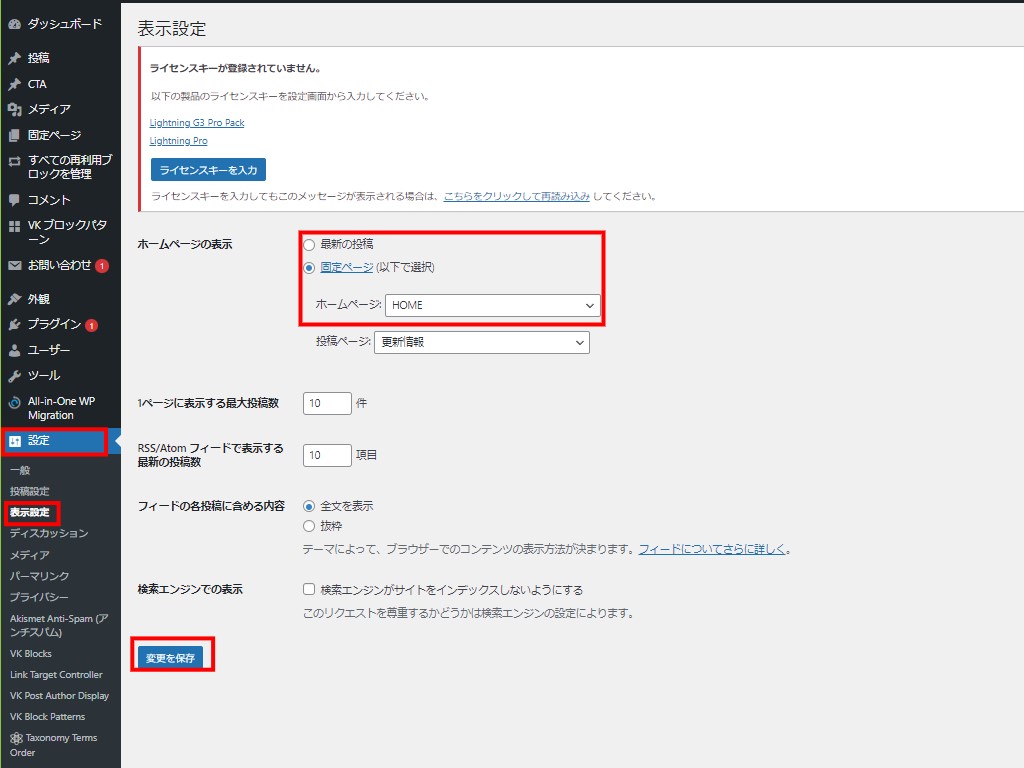This screenshot has width=1024, height=768.
Task: Open the Lightning G3 Pro Pack link
Action: (x=197, y=122)
